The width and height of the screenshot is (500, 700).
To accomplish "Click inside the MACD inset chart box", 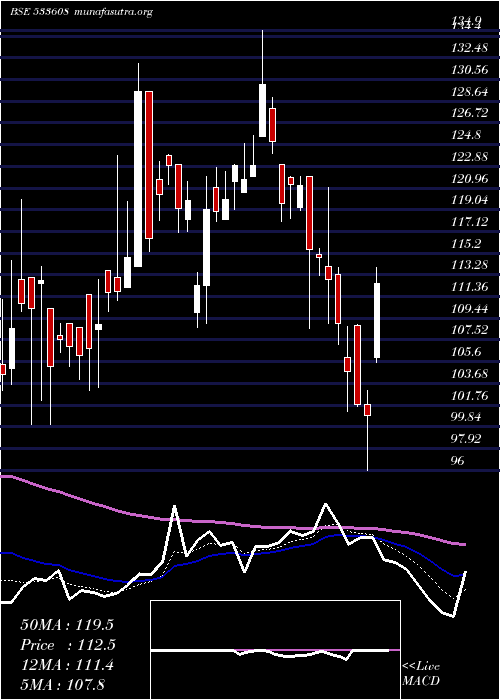I will click(x=275, y=650).
